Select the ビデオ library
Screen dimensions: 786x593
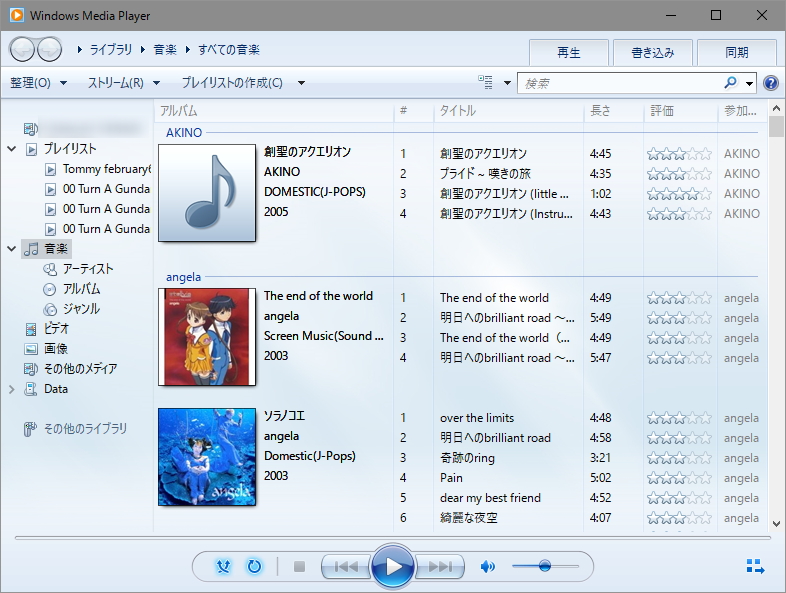pos(56,329)
